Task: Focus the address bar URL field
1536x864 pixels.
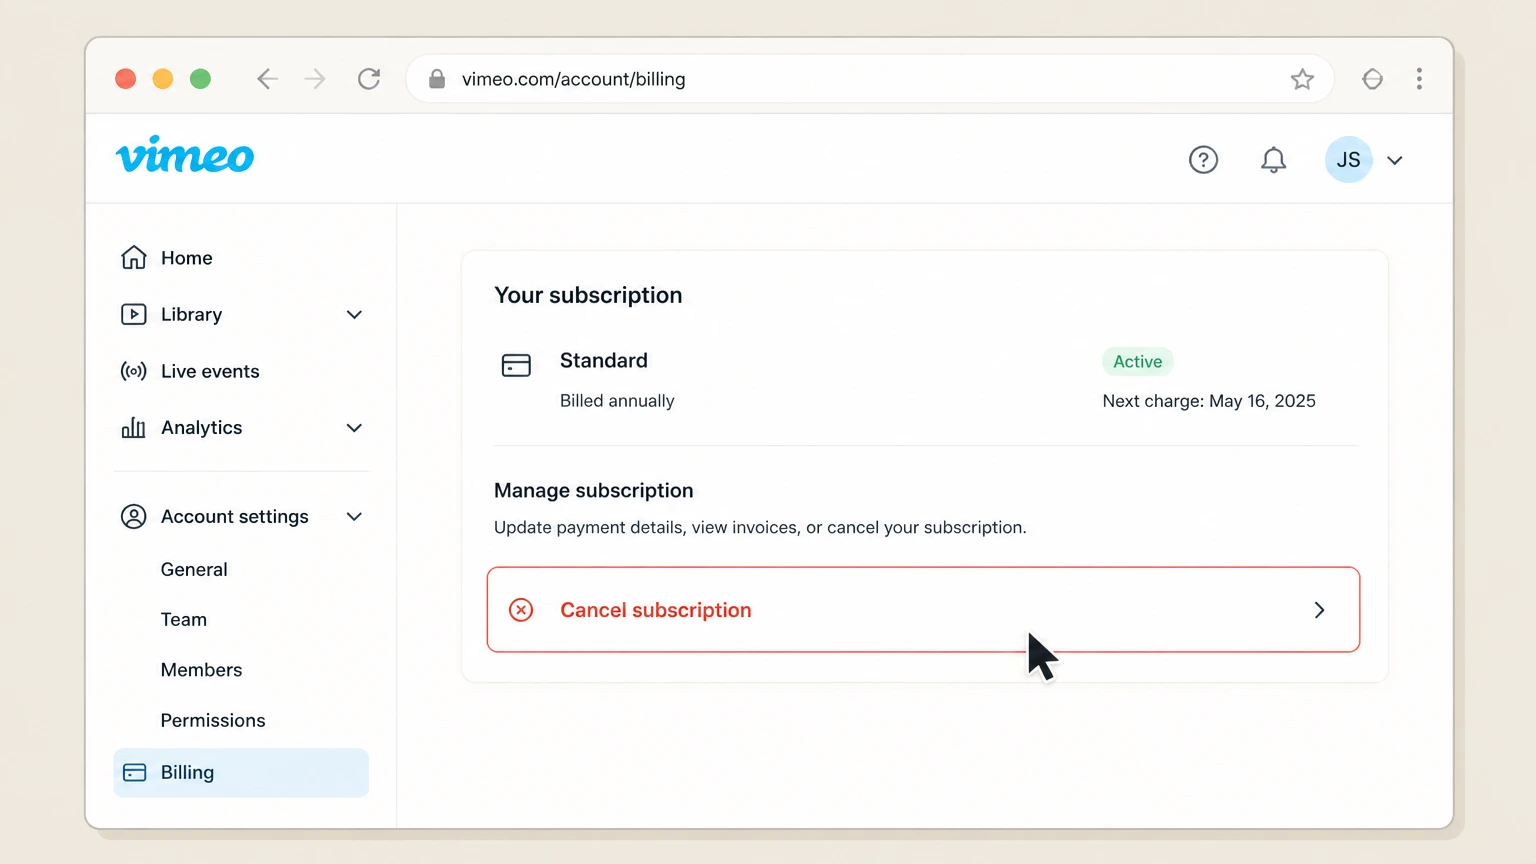Action: 870,79
